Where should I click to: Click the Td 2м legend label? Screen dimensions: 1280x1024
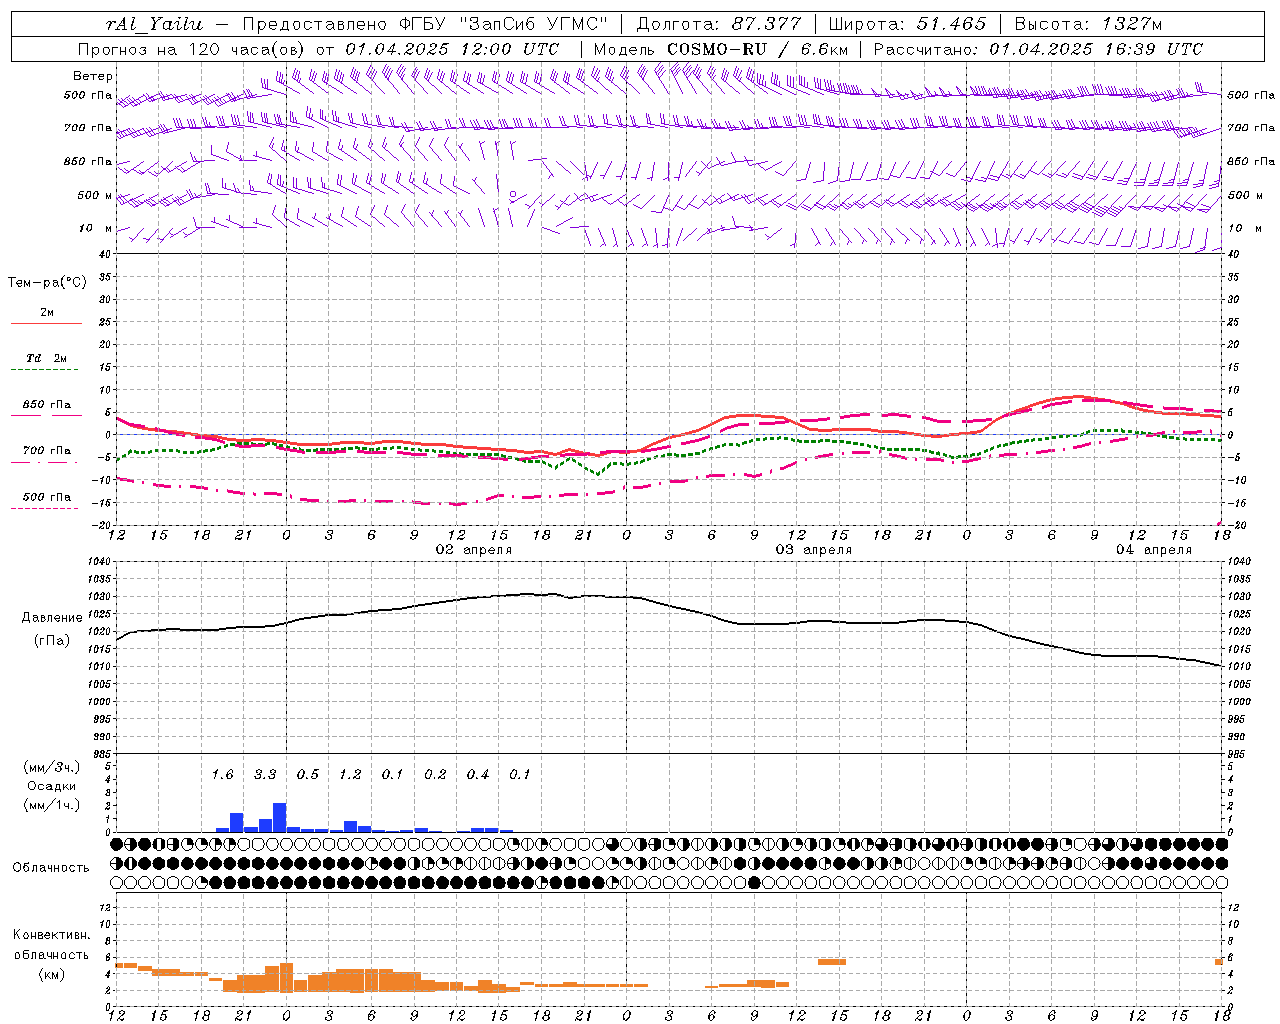(46, 358)
